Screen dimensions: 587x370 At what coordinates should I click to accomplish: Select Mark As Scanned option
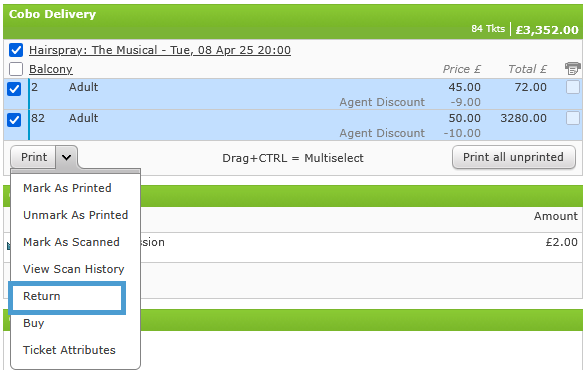71,242
